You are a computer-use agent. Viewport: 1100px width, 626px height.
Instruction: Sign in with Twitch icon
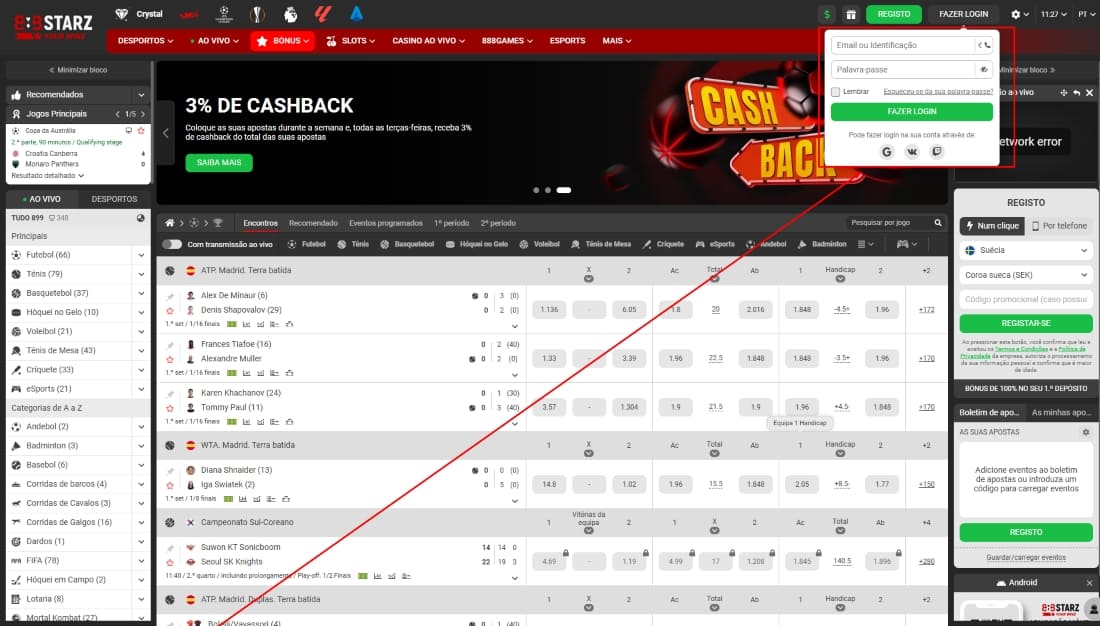(x=937, y=152)
